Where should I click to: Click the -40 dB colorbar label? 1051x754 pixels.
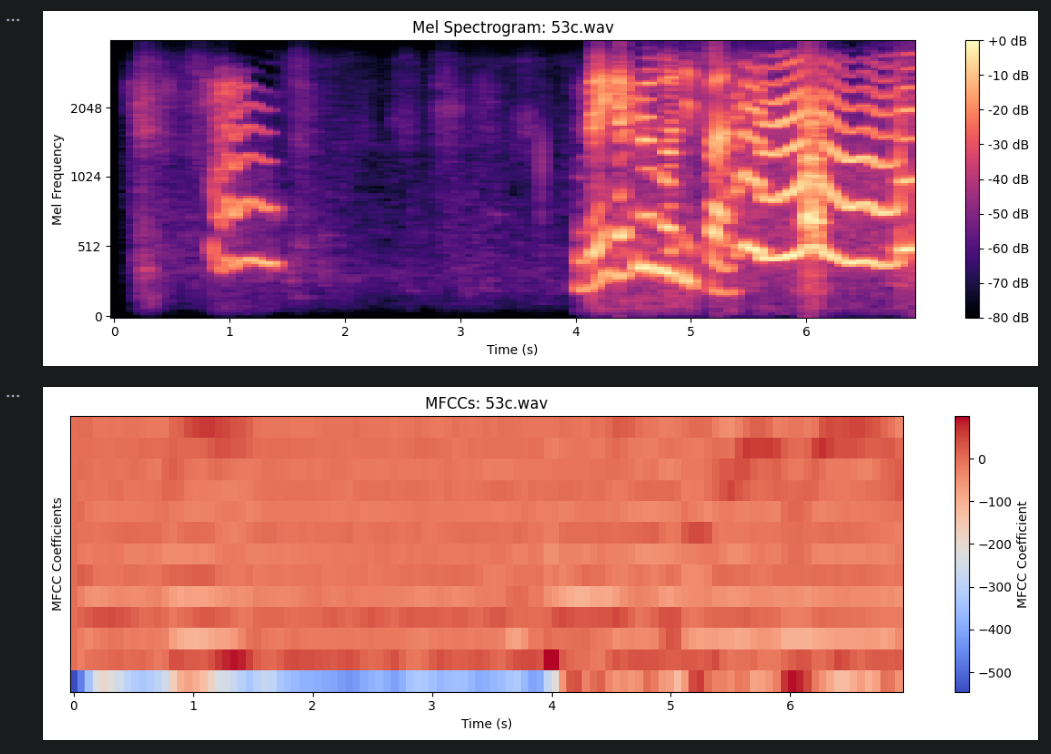click(x=1008, y=180)
